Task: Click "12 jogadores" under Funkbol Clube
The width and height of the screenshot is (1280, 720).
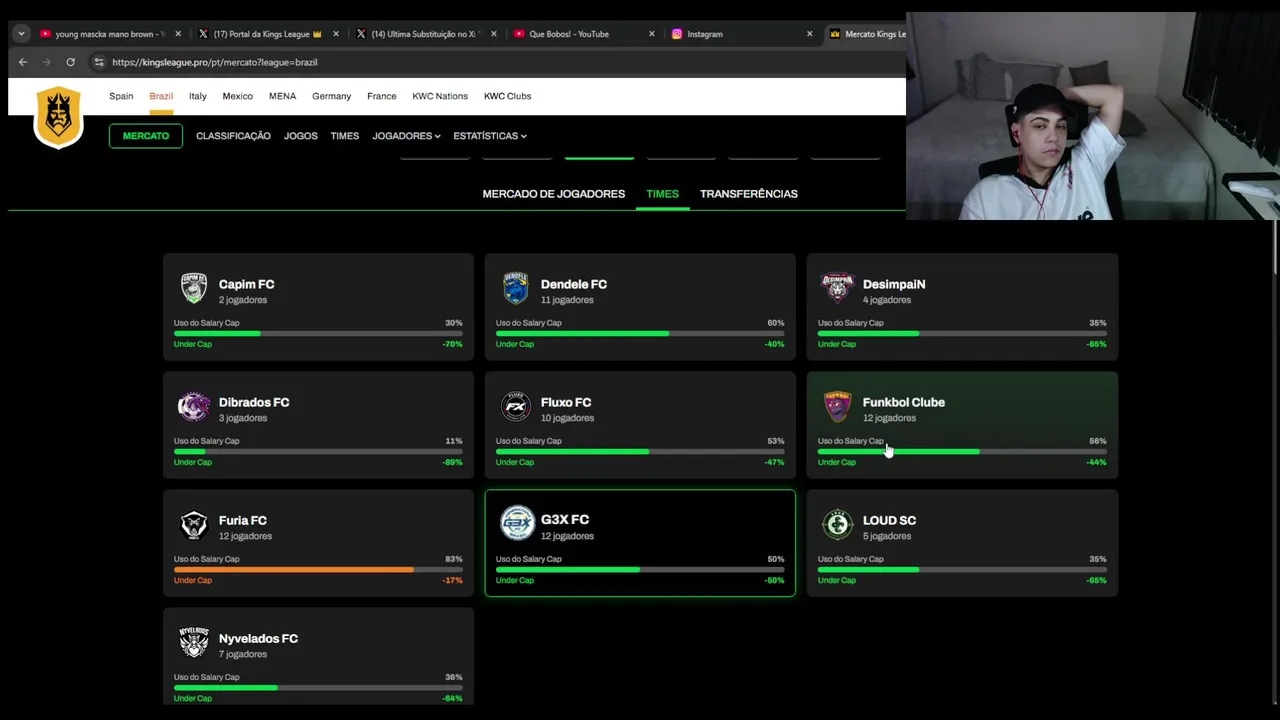Action: click(889, 418)
